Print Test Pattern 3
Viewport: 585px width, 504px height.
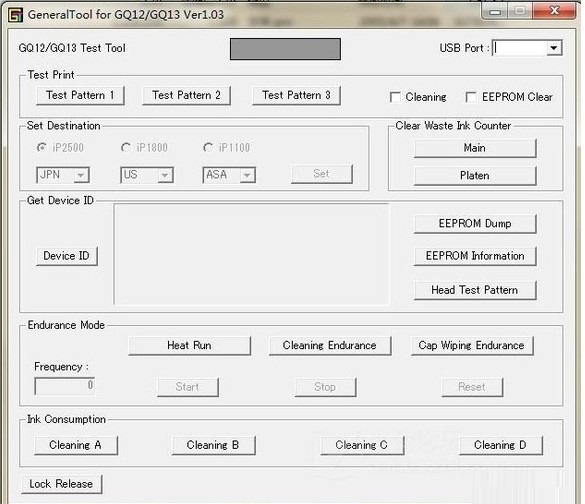pos(296,96)
